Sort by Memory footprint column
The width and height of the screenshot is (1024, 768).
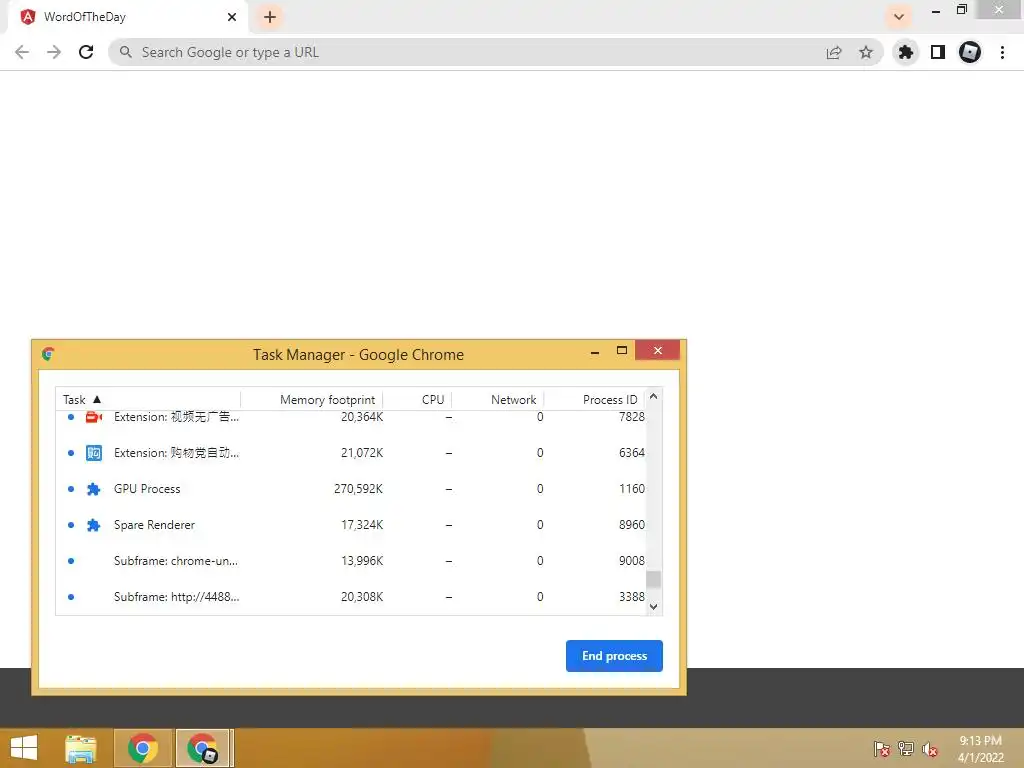pyautogui.click(x=312, y=400)
